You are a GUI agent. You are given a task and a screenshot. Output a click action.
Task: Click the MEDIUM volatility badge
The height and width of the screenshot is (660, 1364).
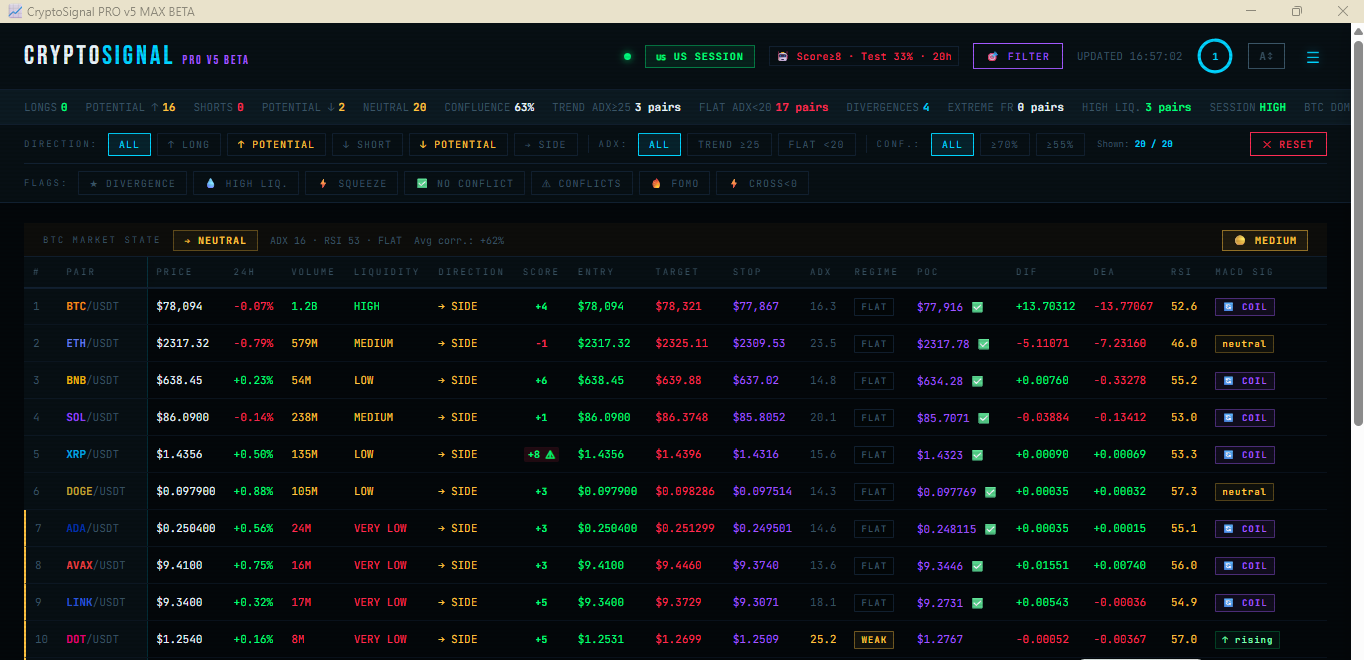point(1264,241)
